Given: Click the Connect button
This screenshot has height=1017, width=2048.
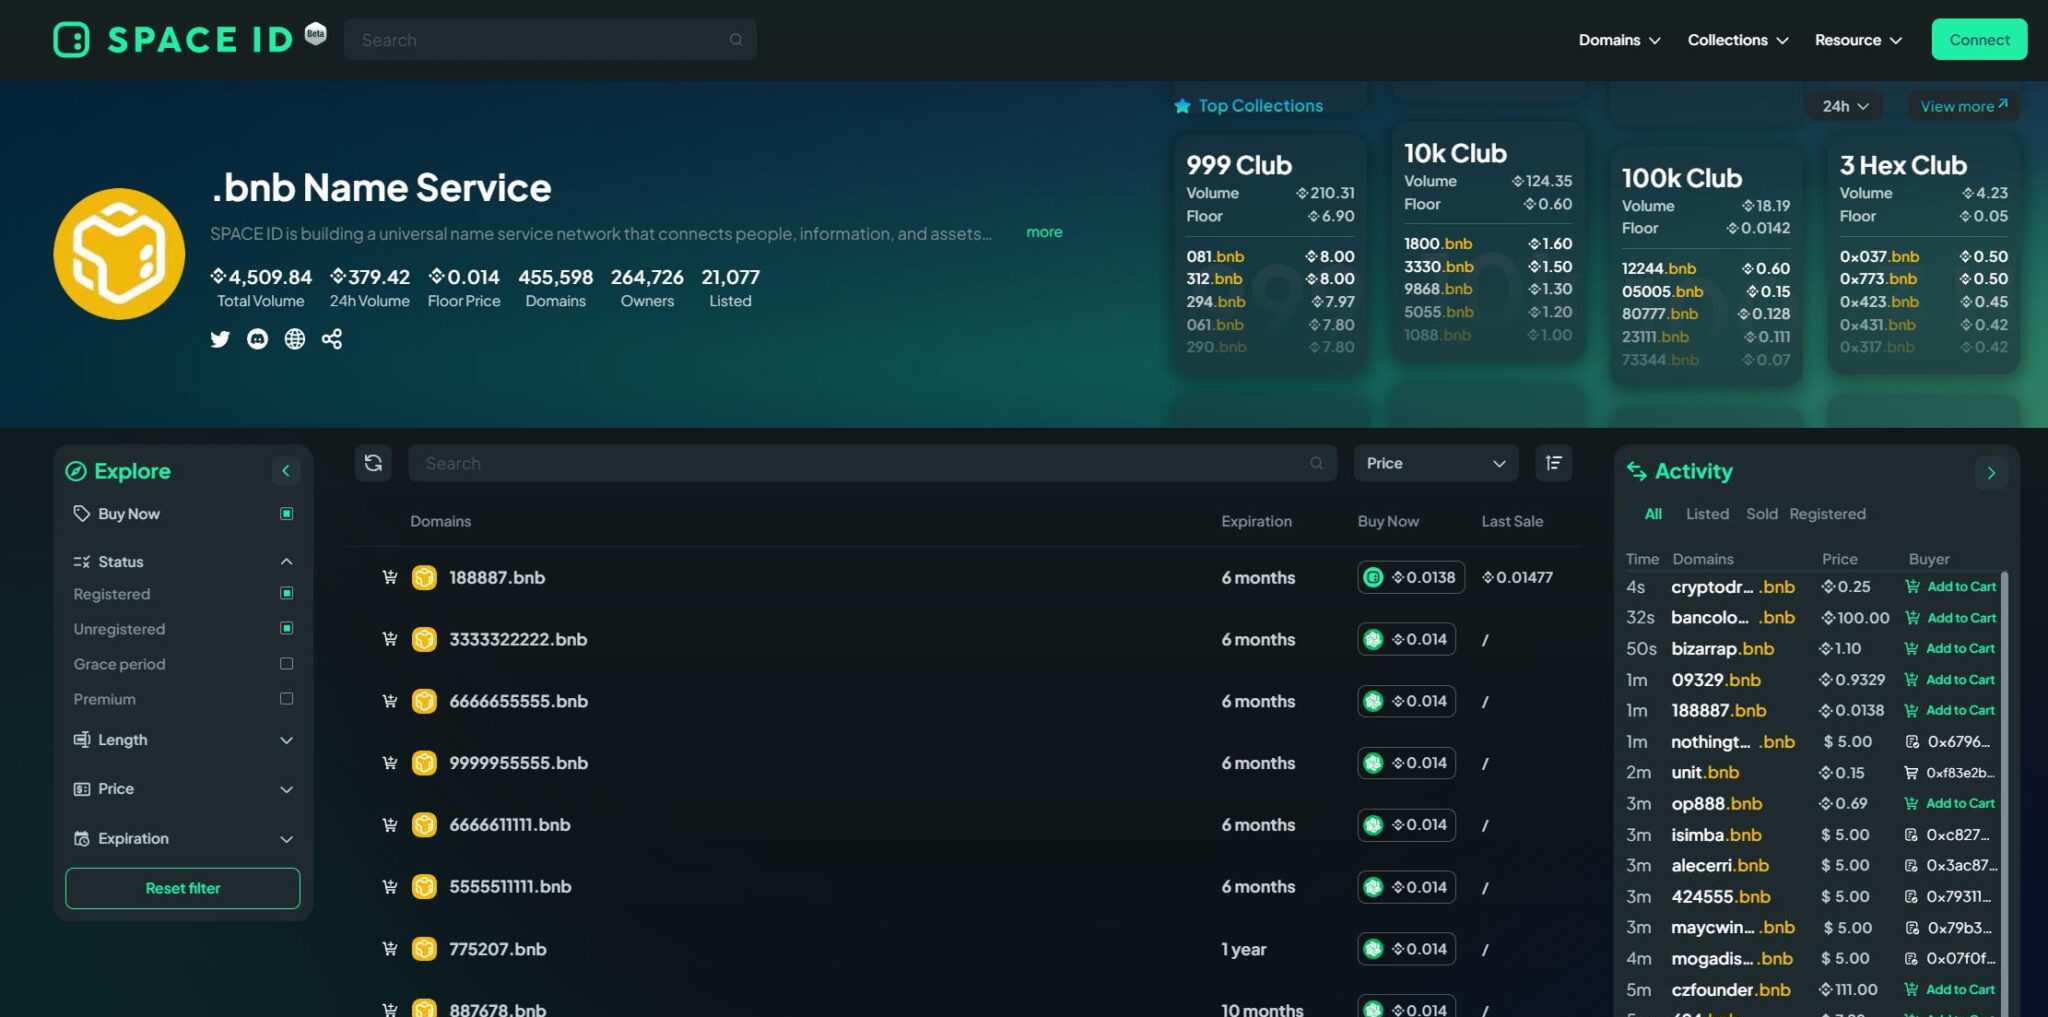Looking at the screenshot, I should pyautogui.click(x=1978, y=40).
